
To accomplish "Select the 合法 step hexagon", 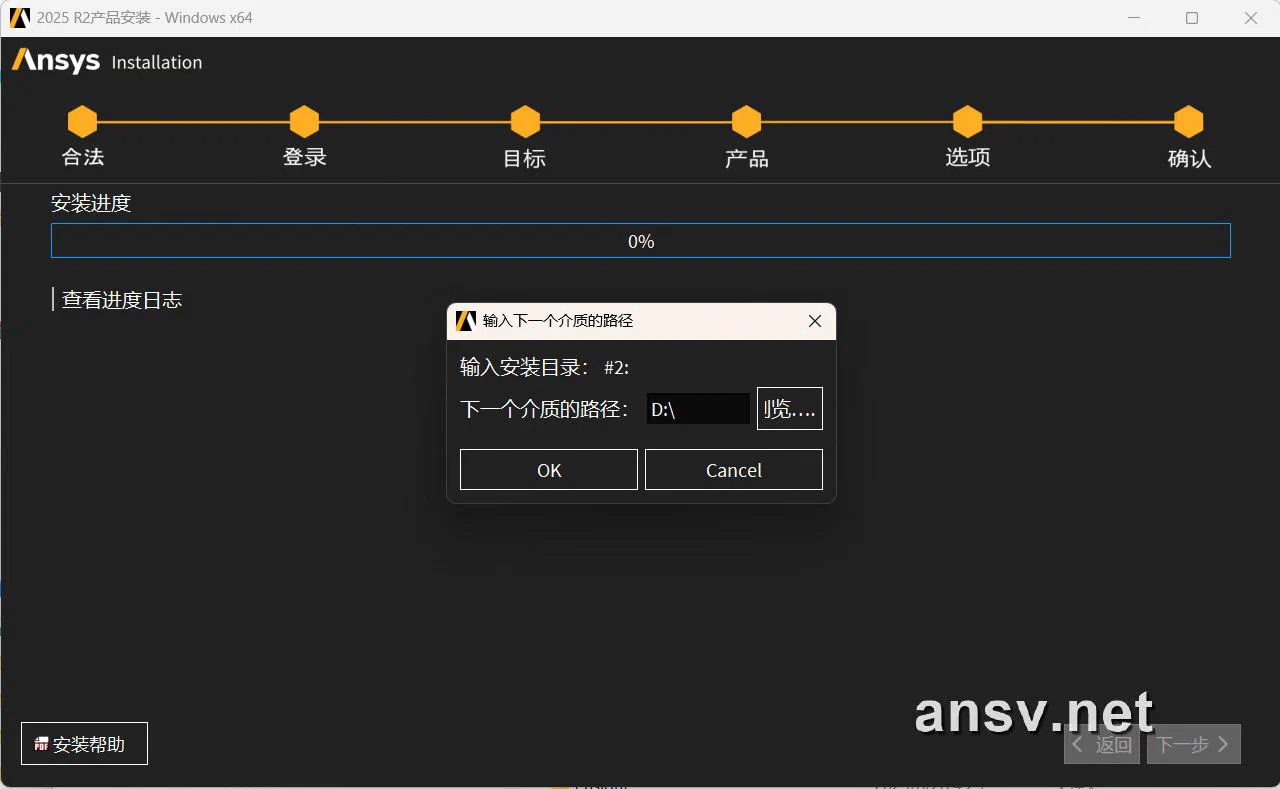I will tap(82, 122).
